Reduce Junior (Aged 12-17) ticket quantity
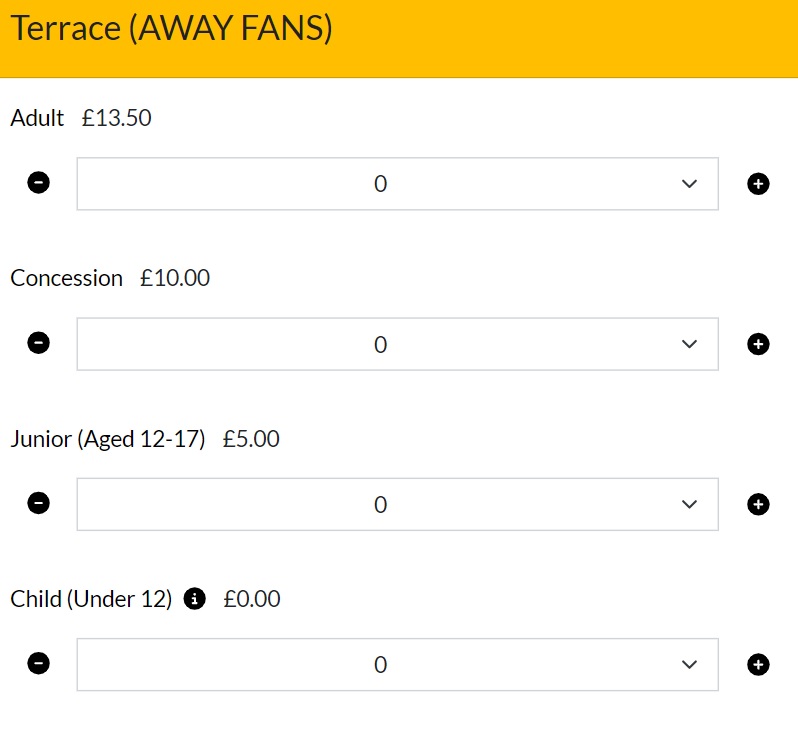This screenshot has height=748, width=798. [39, 503]
